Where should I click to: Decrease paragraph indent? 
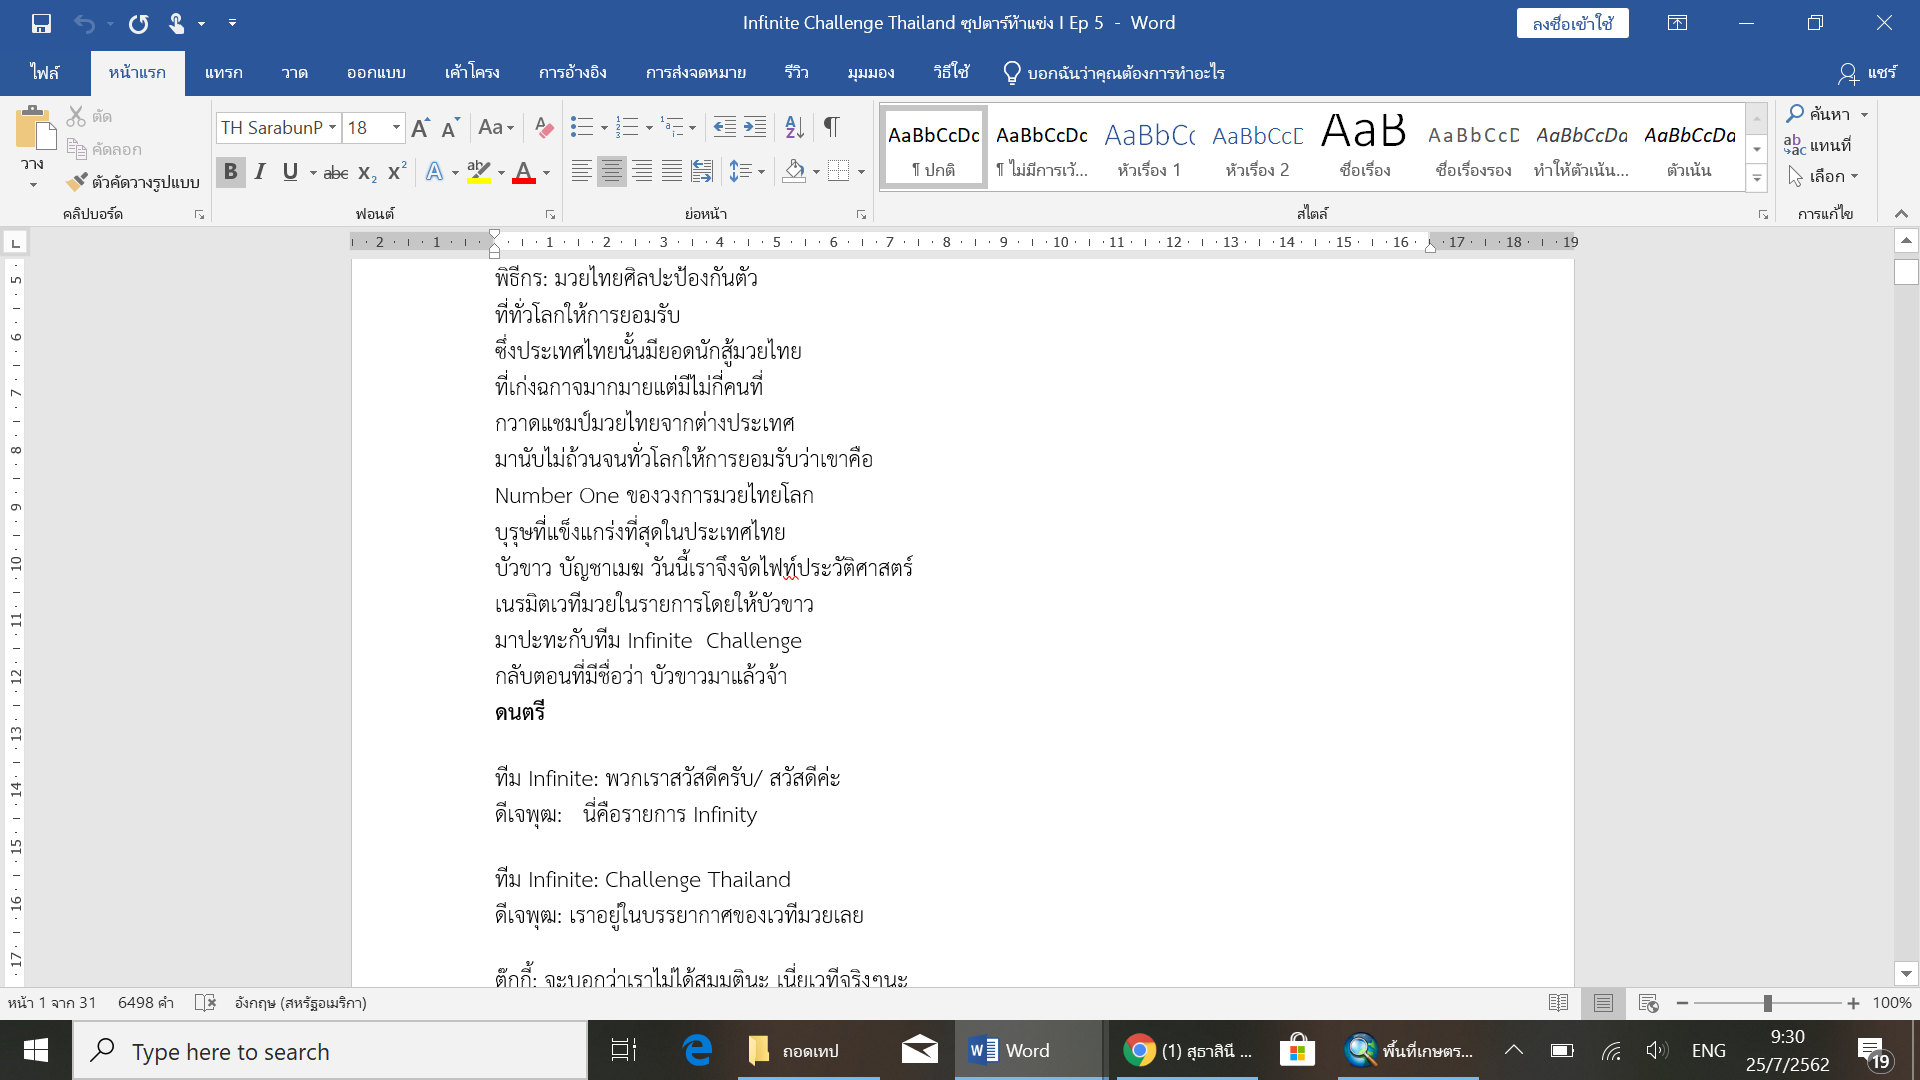pyautogui.click(x=725, y=127)
